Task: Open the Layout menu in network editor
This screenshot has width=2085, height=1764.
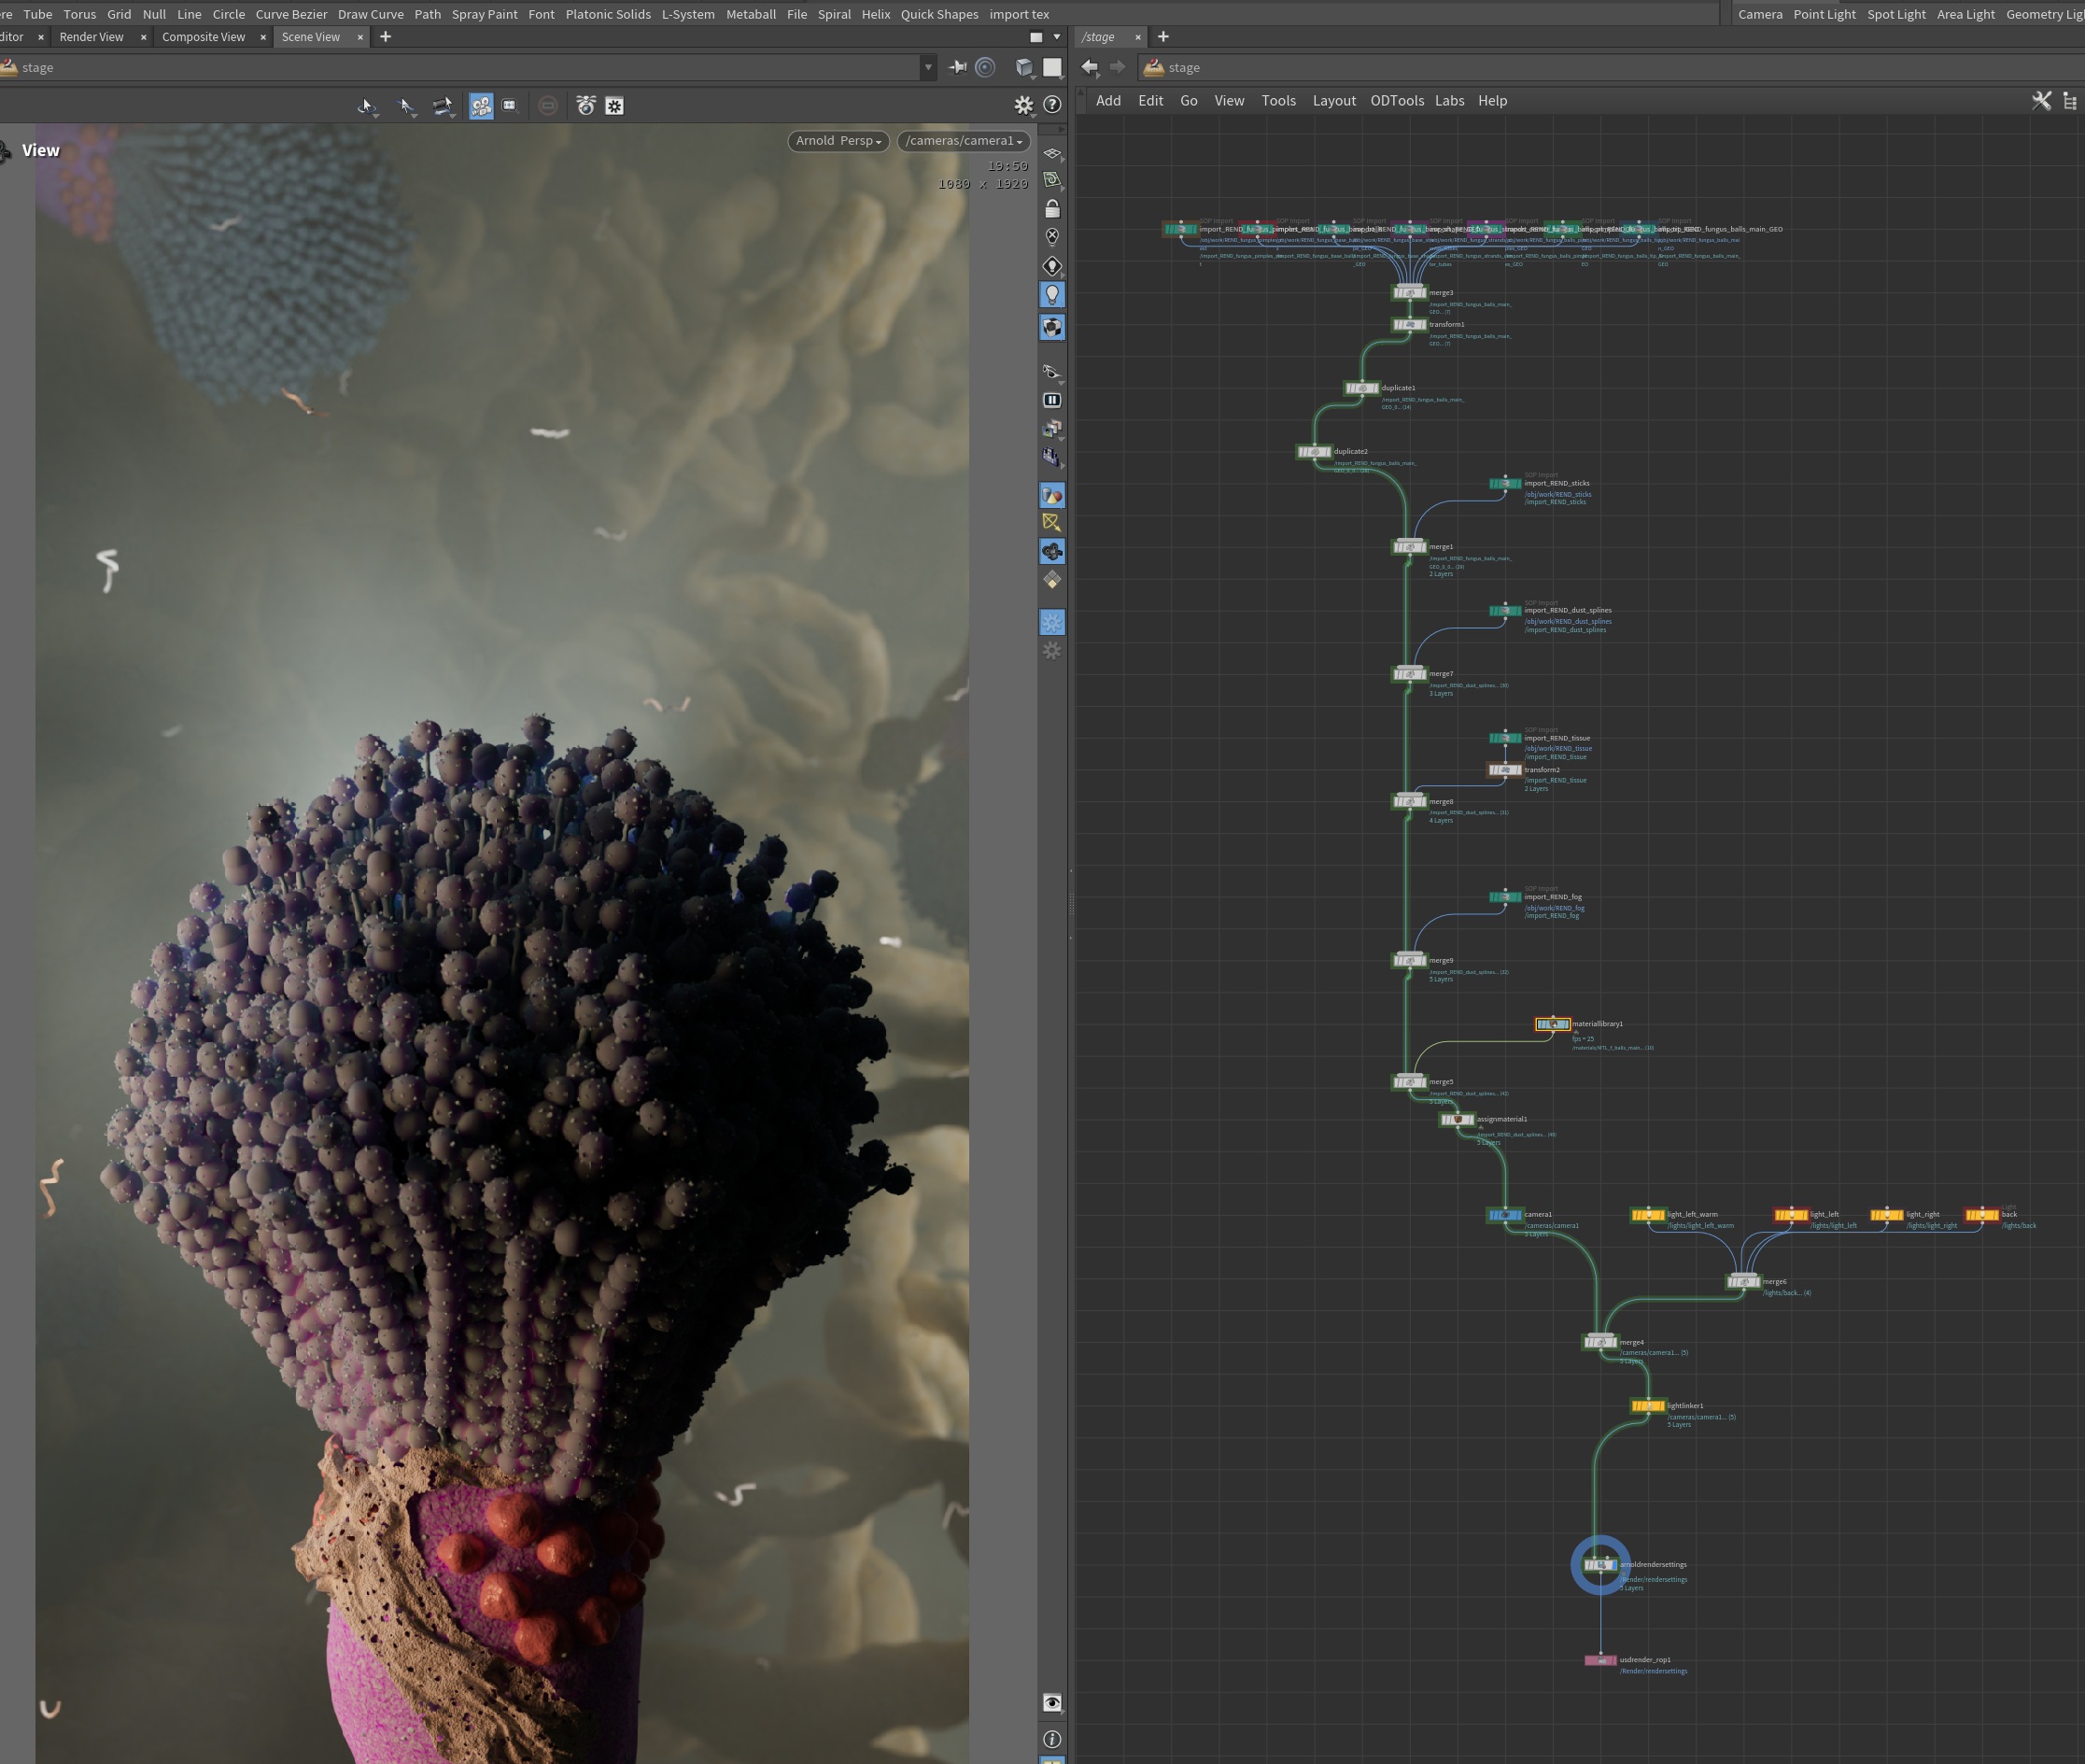Action: 1334,101
